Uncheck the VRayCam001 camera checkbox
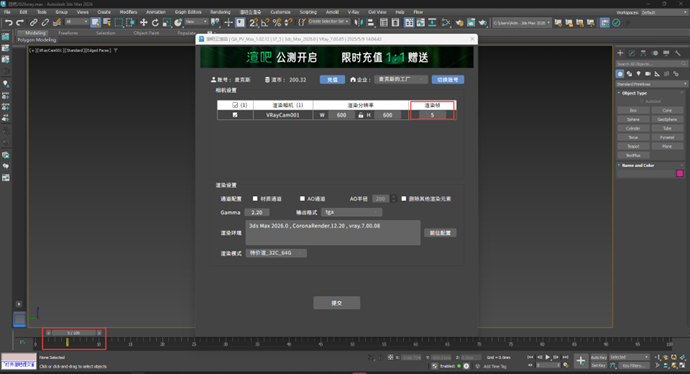Image resolution: width=690 pixels, height=374 pixels. 235,115
